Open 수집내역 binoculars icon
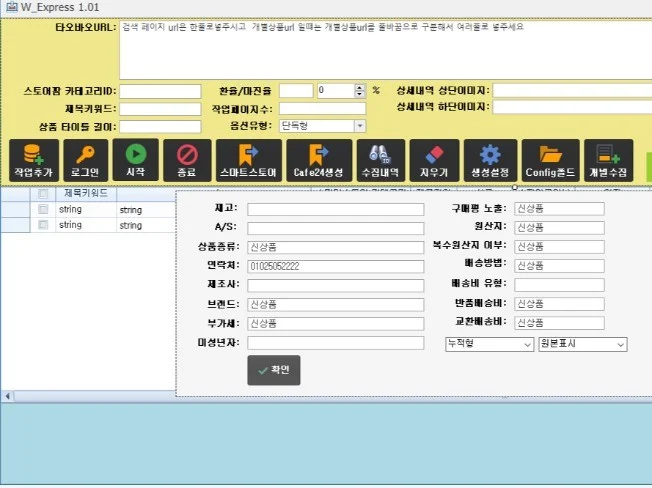The width and height of the screenshot is (652, 488). pyautogui.click(x=380, y=159)
